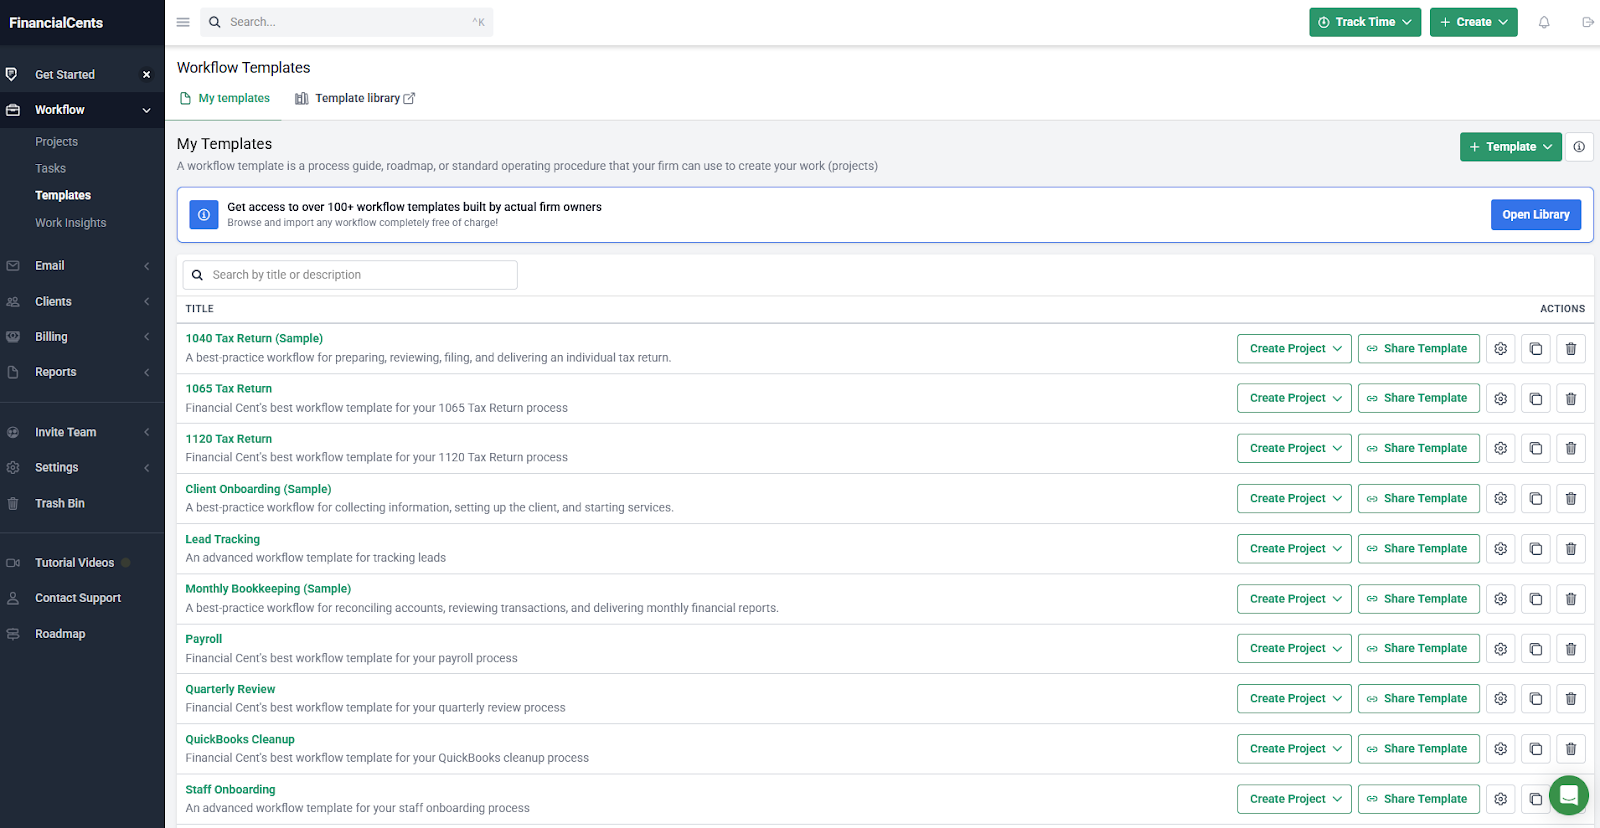Open the QuickBooks Cleanup template link
Screen dimensions: 1600x828
[x=240, y=740]
